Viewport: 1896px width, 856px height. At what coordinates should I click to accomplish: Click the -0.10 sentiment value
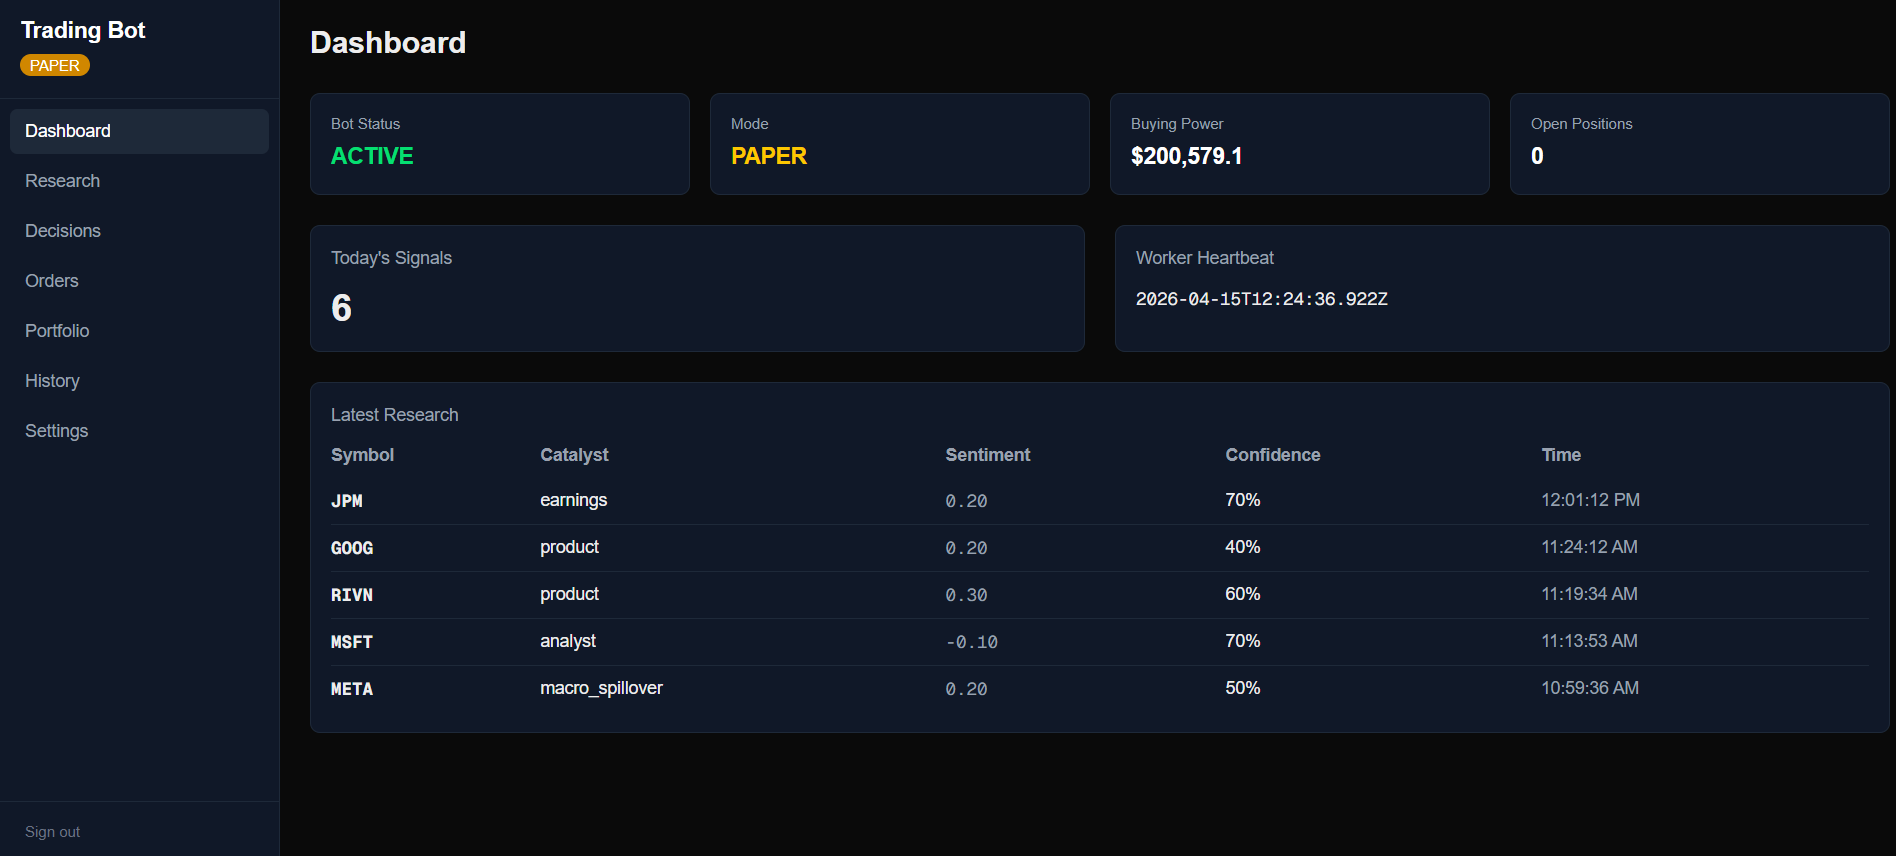tap(971, 642)
